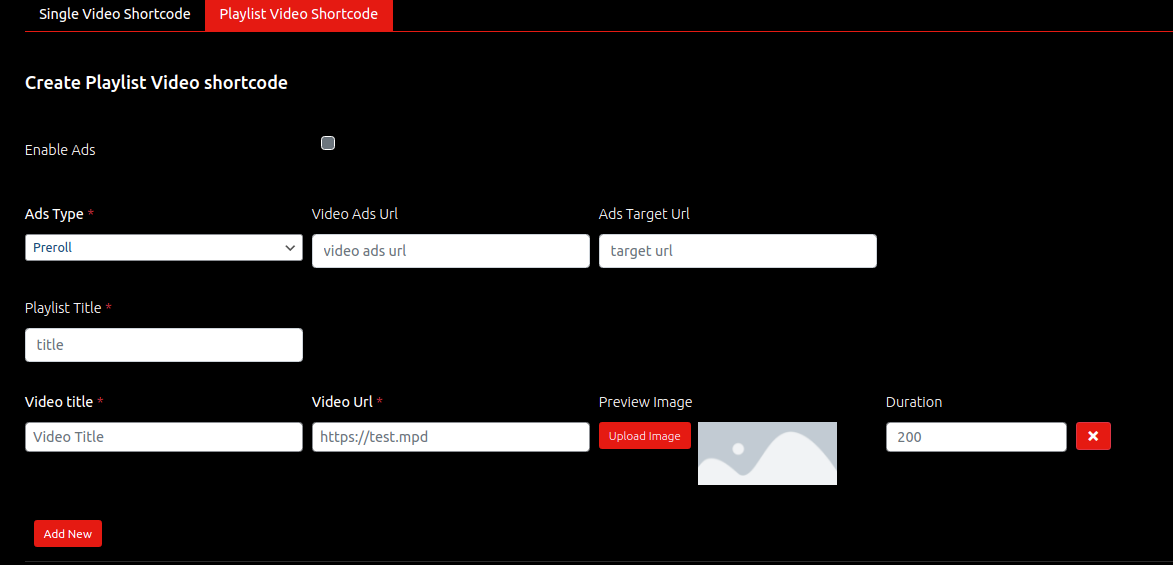Viewport: 1173px width, 565px height.
Task: Click the Upload Image button
Action: coord(645,436)
